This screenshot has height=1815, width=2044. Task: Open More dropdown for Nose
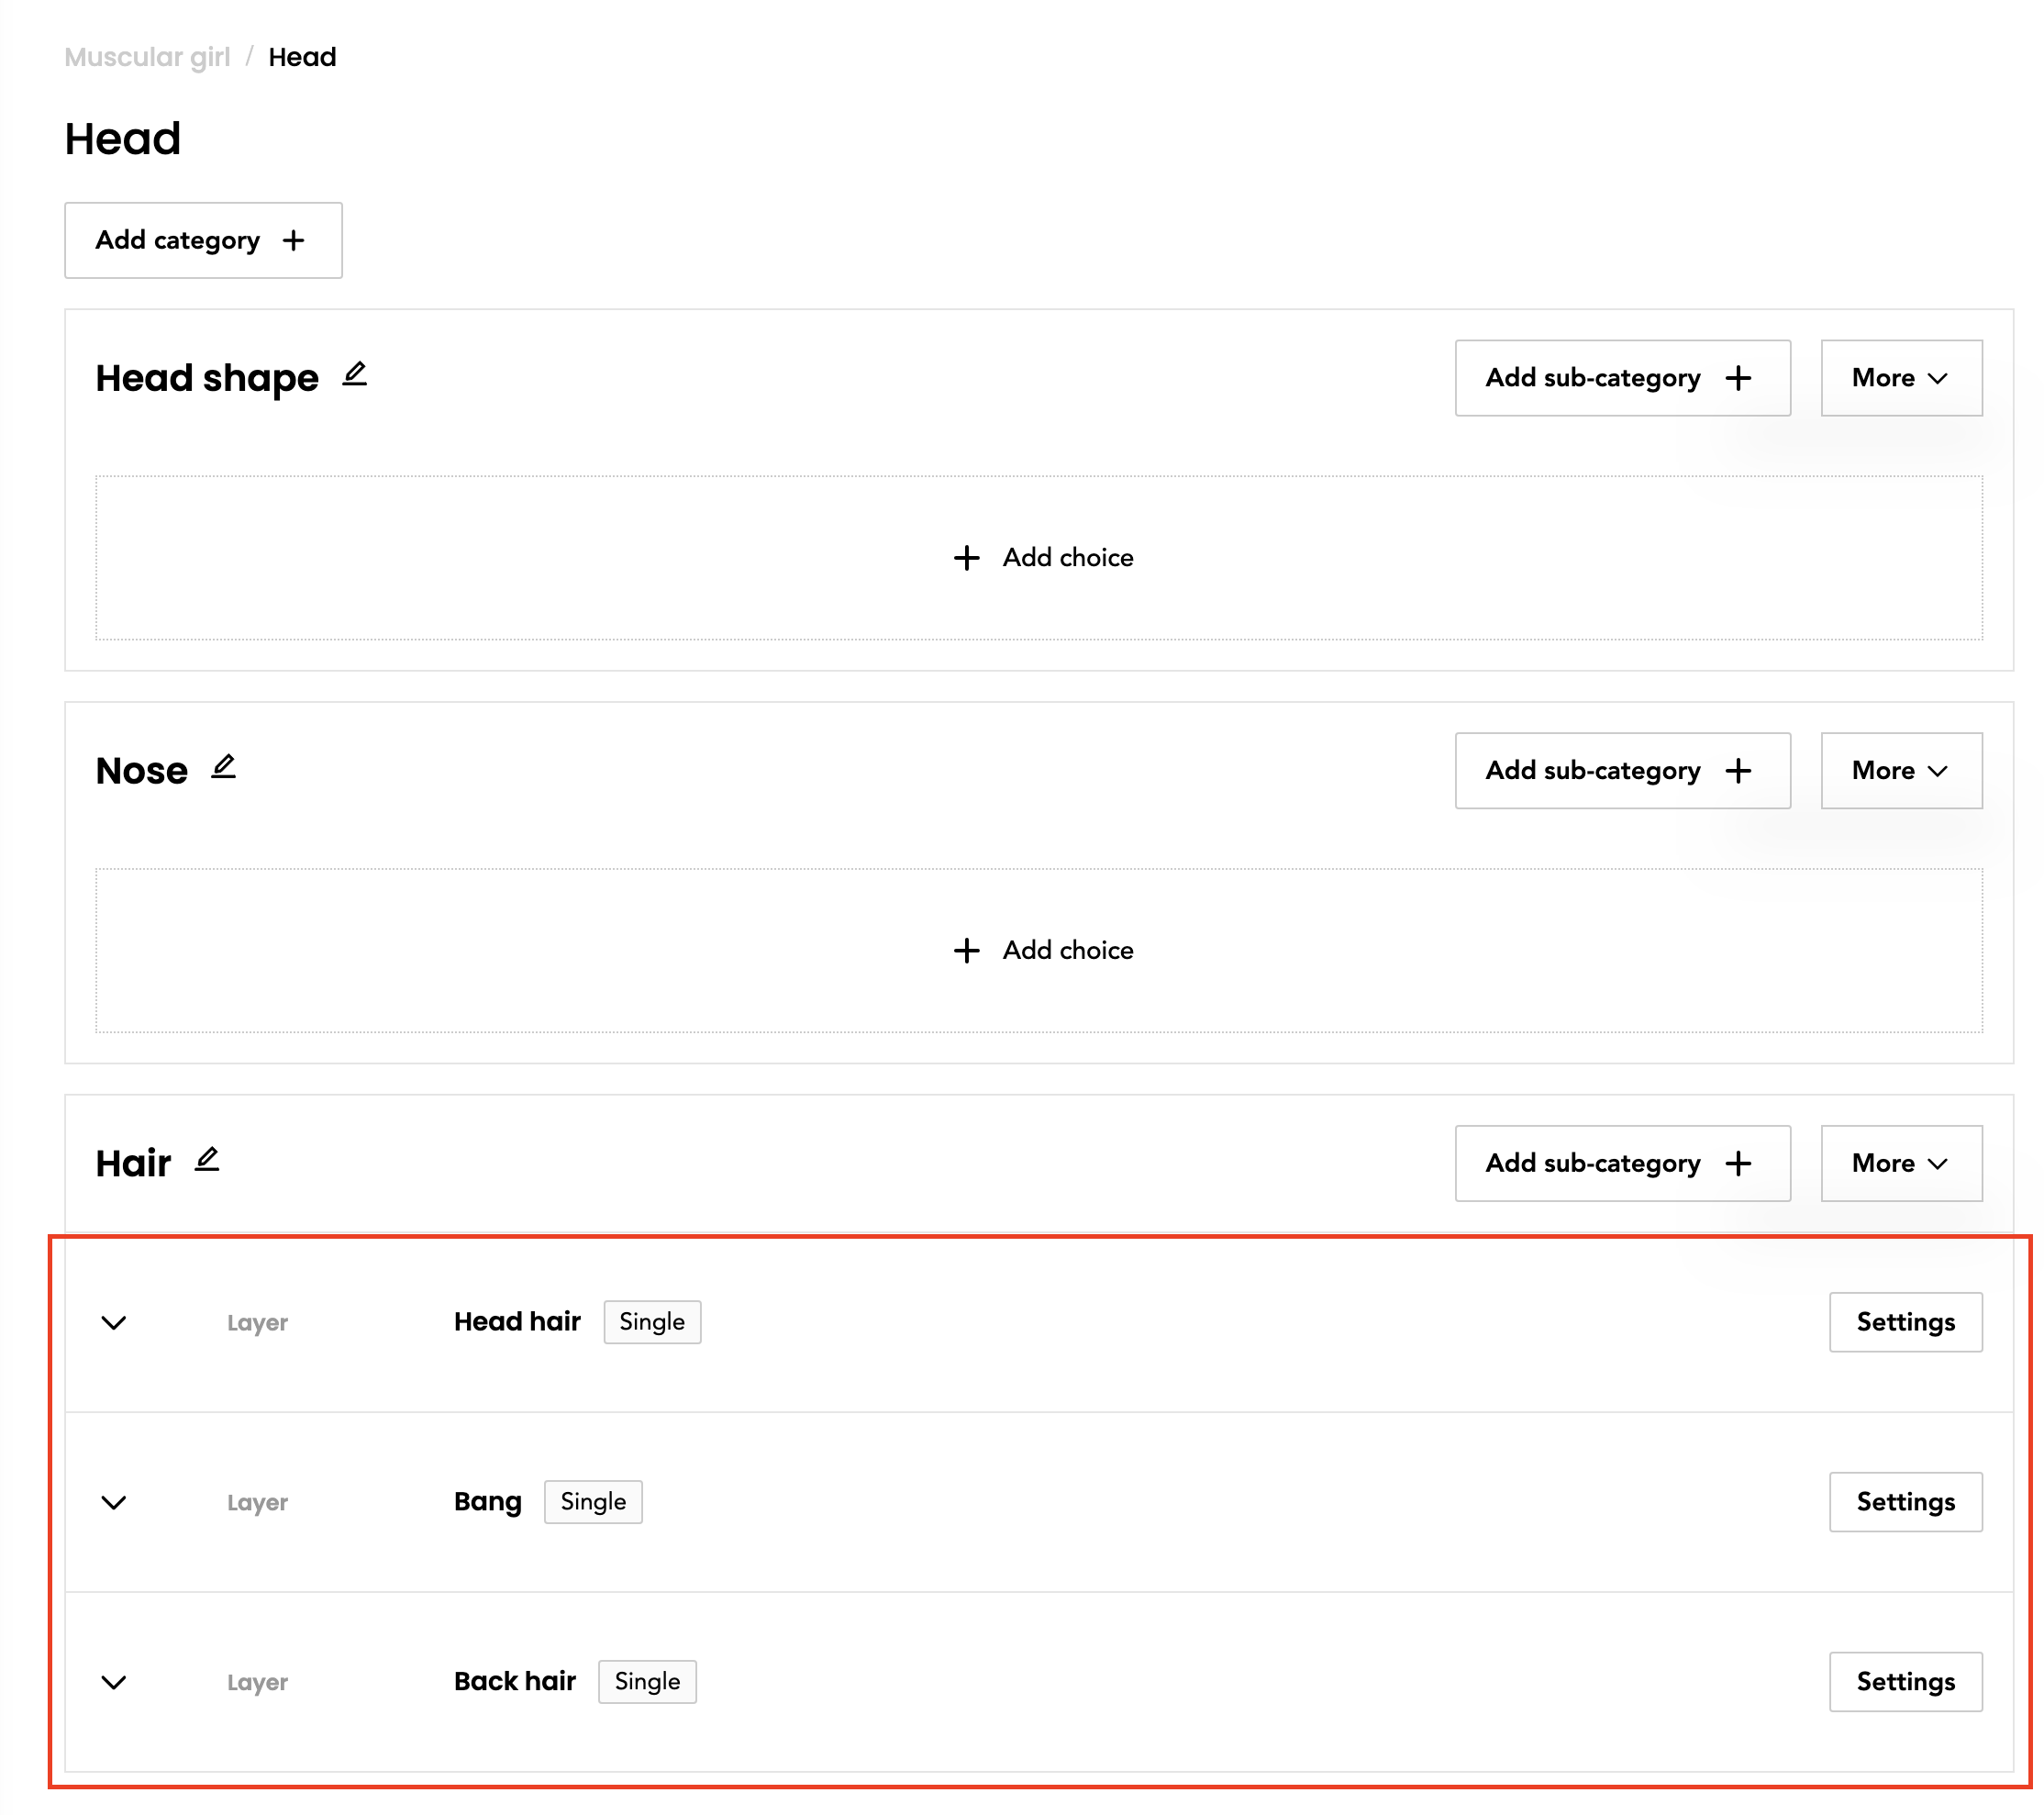pyautogui.click(x=1900, y=771)
